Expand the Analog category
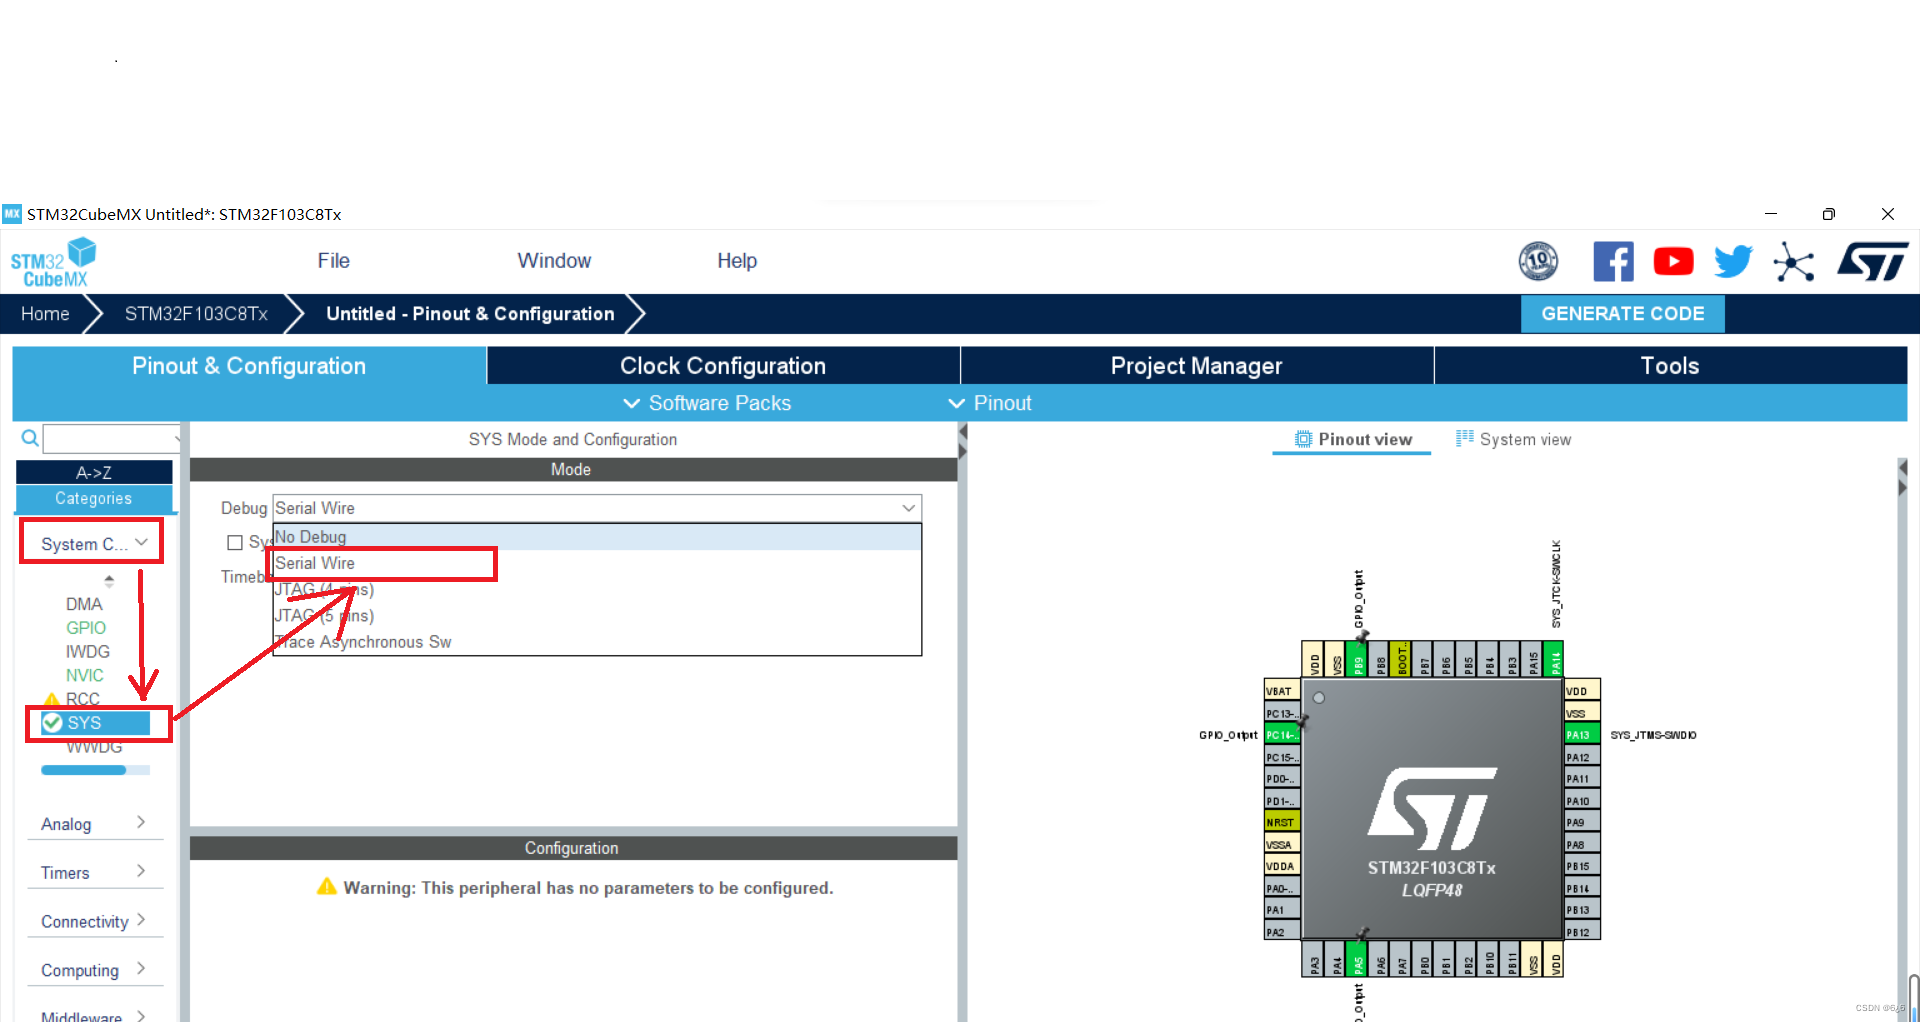Viewport: 1920px width, 1022px height. pos(93,823)
